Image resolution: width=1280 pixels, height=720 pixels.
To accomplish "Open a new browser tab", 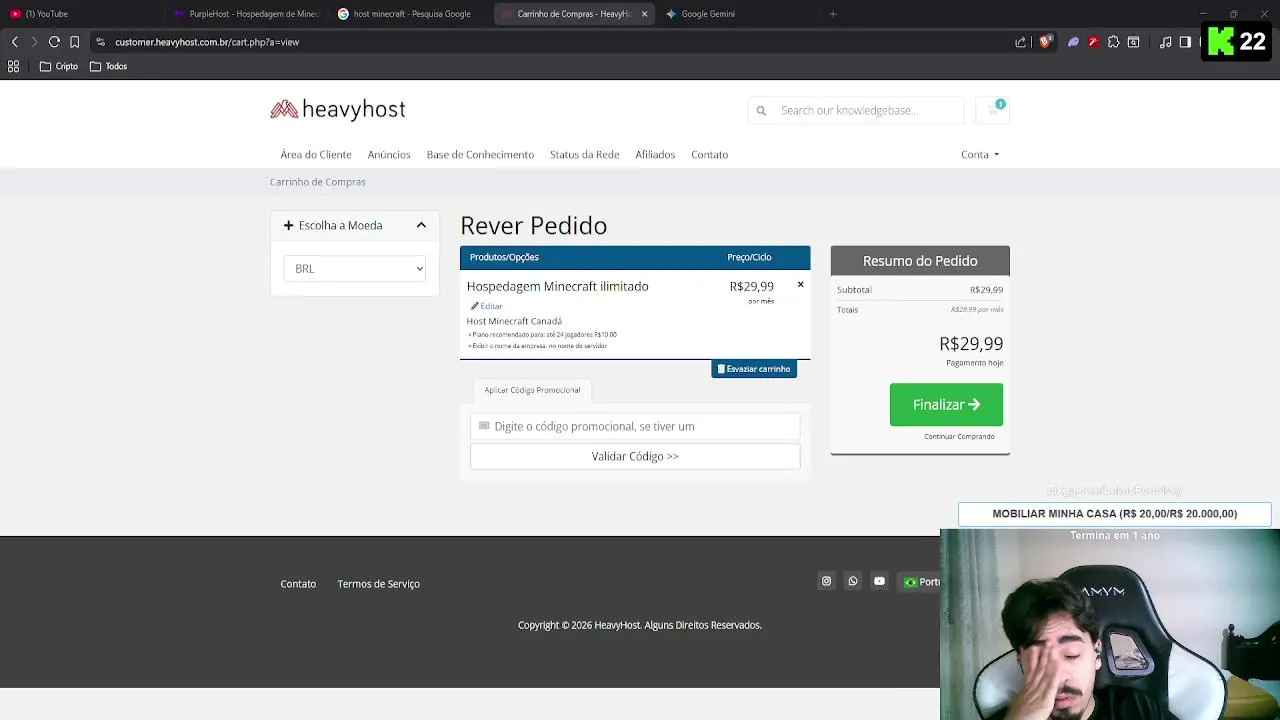I will tap(833, 14).
